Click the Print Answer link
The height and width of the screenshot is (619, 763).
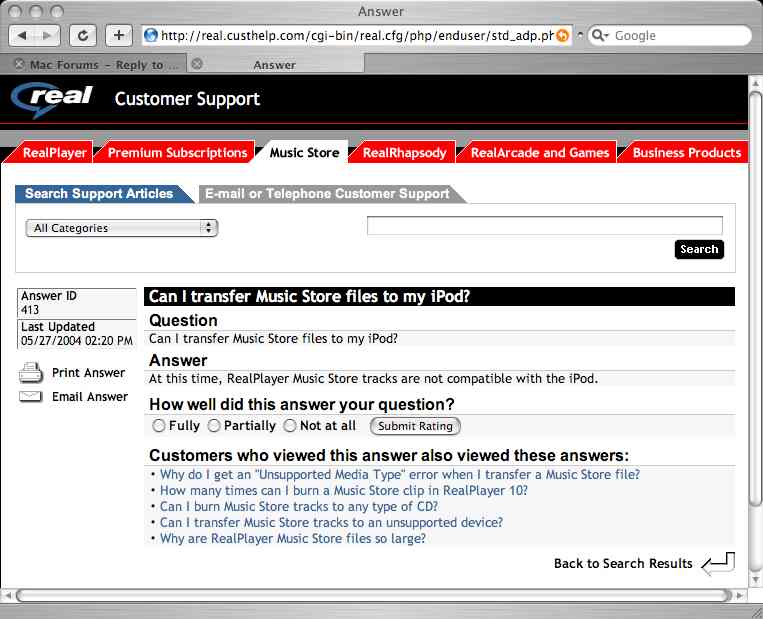89,373
